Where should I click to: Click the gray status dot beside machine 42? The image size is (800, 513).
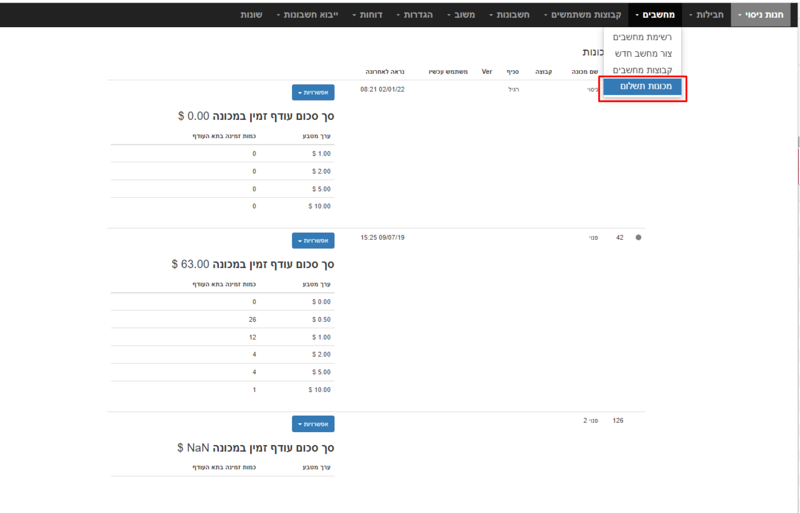tap(638, 237)
